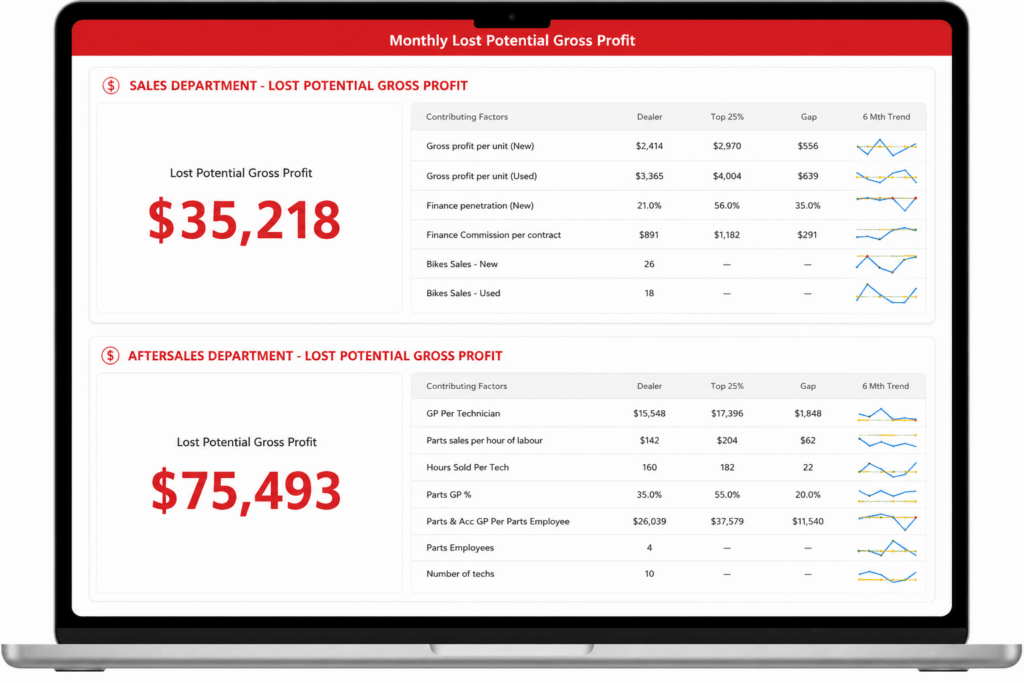Open the Number of techs trend sparkline
The height and width of the screenshot is (683, 1024).
887,576
